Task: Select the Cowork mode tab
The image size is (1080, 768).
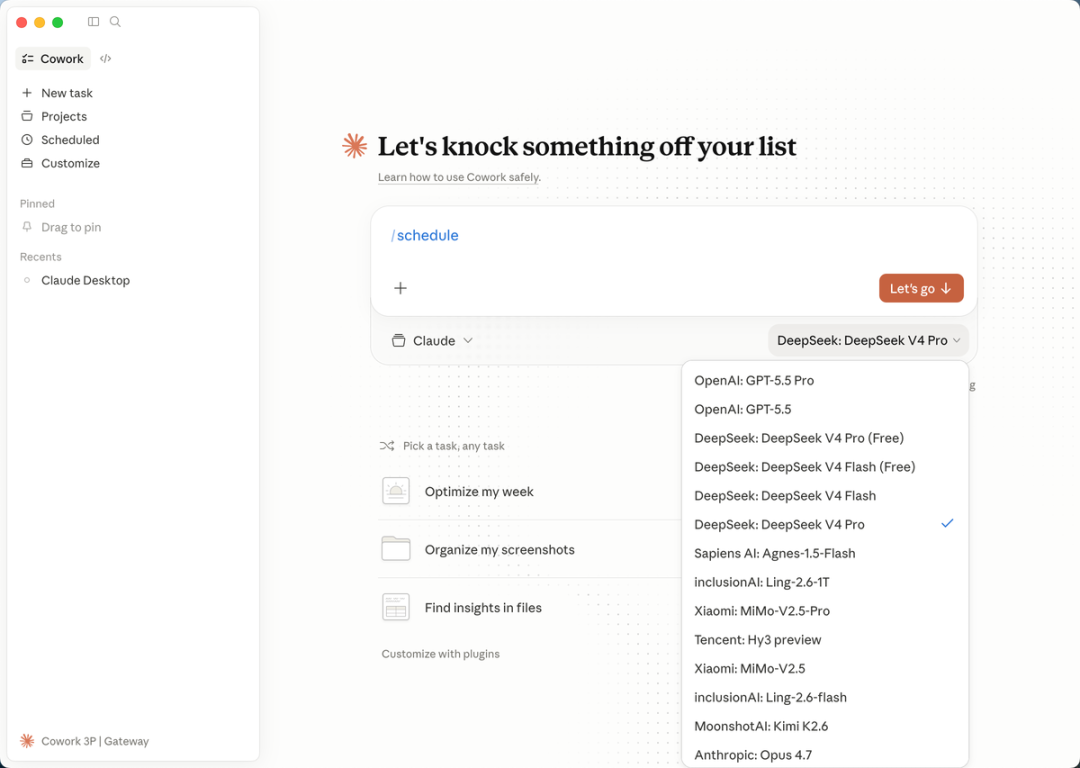Action: coord(53,59)
